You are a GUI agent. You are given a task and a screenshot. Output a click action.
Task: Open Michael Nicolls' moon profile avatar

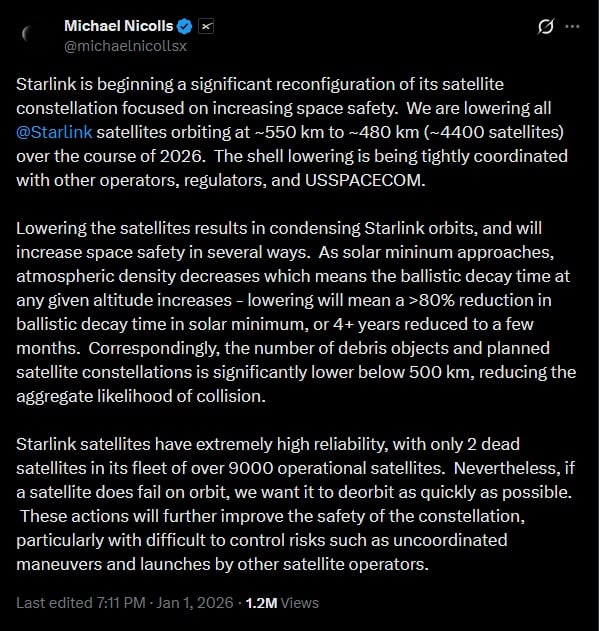(34, 35)
